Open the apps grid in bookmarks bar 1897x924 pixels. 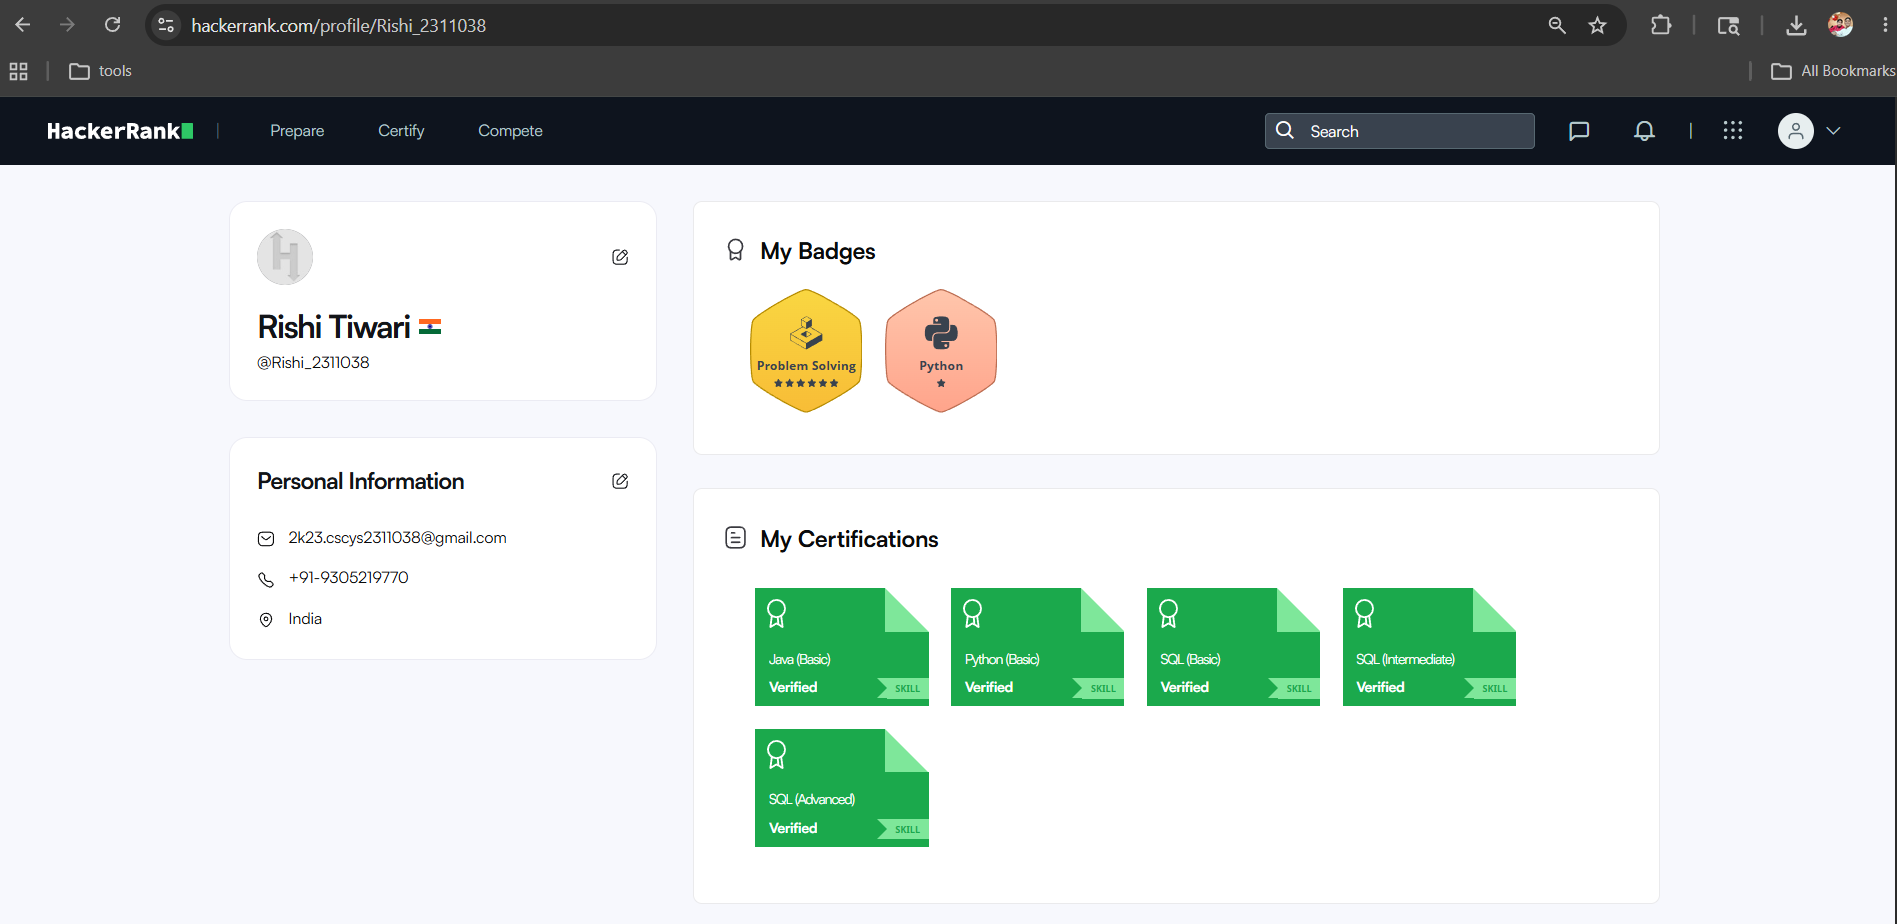point(18,71)
